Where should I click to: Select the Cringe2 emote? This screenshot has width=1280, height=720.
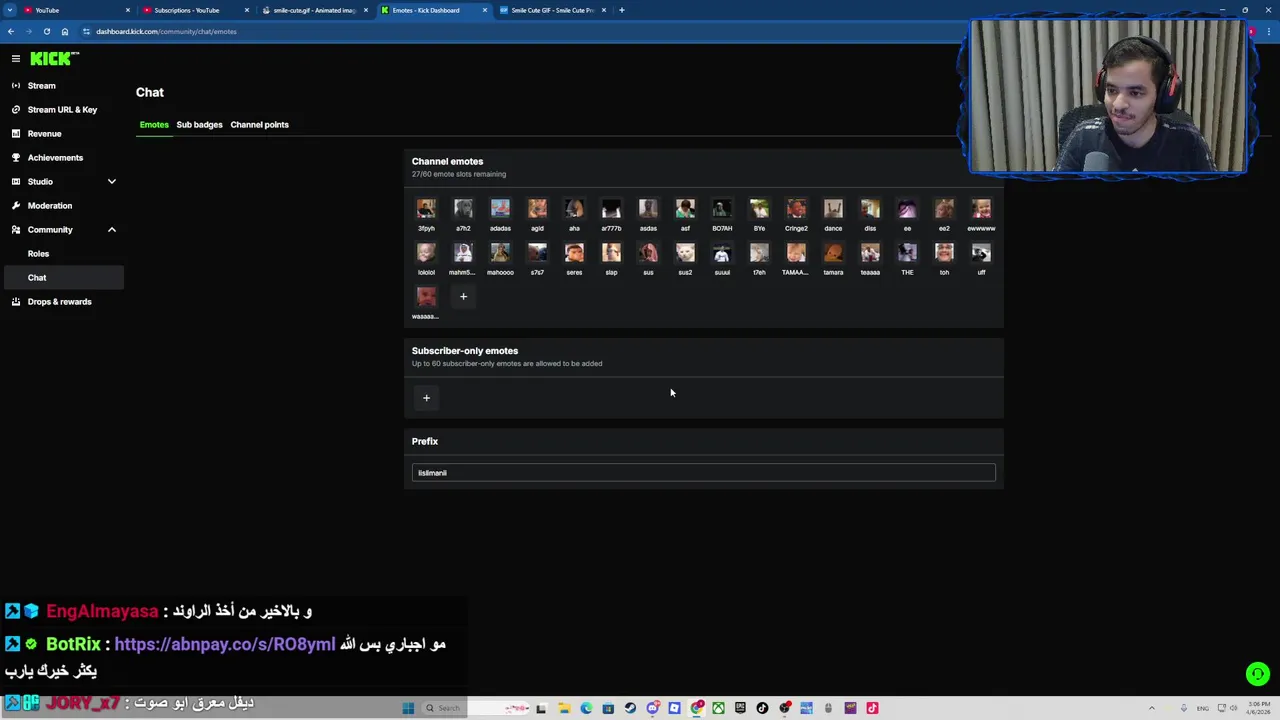796,209
